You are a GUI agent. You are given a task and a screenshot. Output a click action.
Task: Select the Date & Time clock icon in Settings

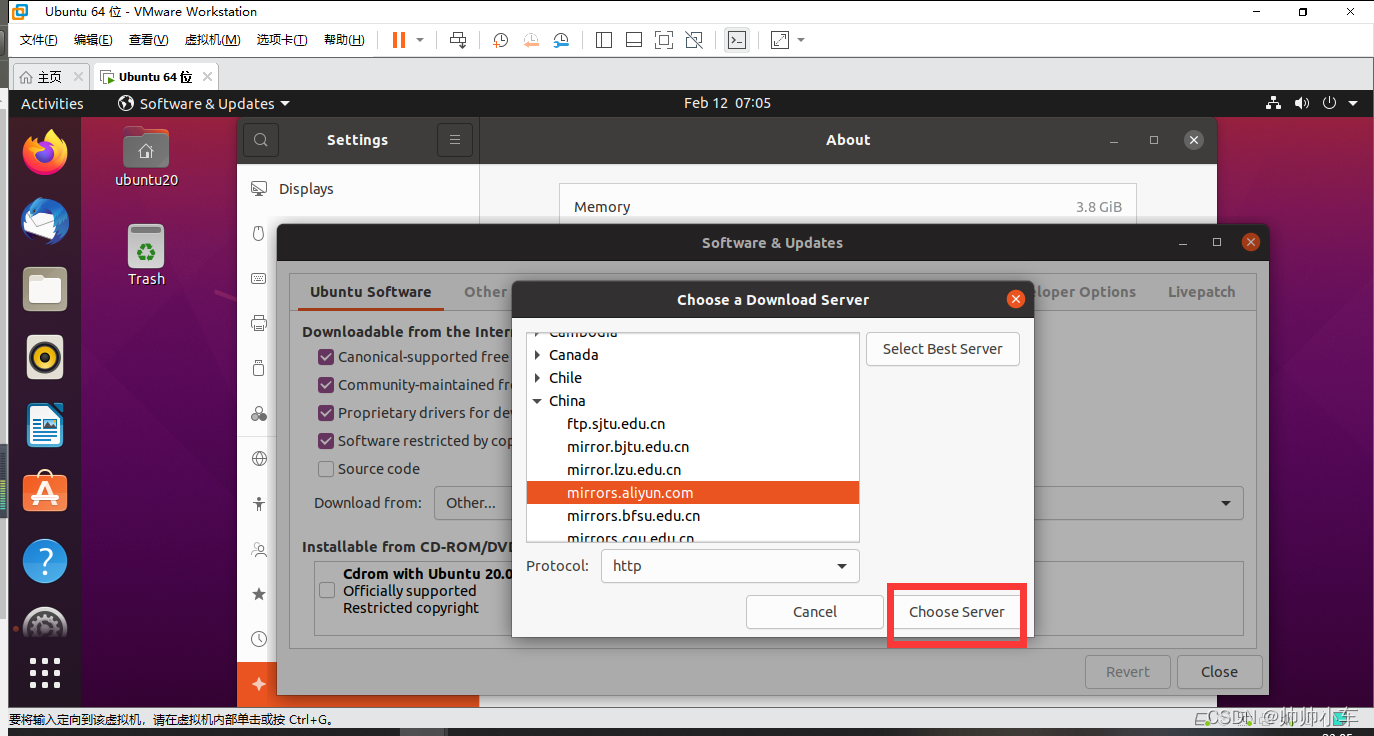[259, 639]
